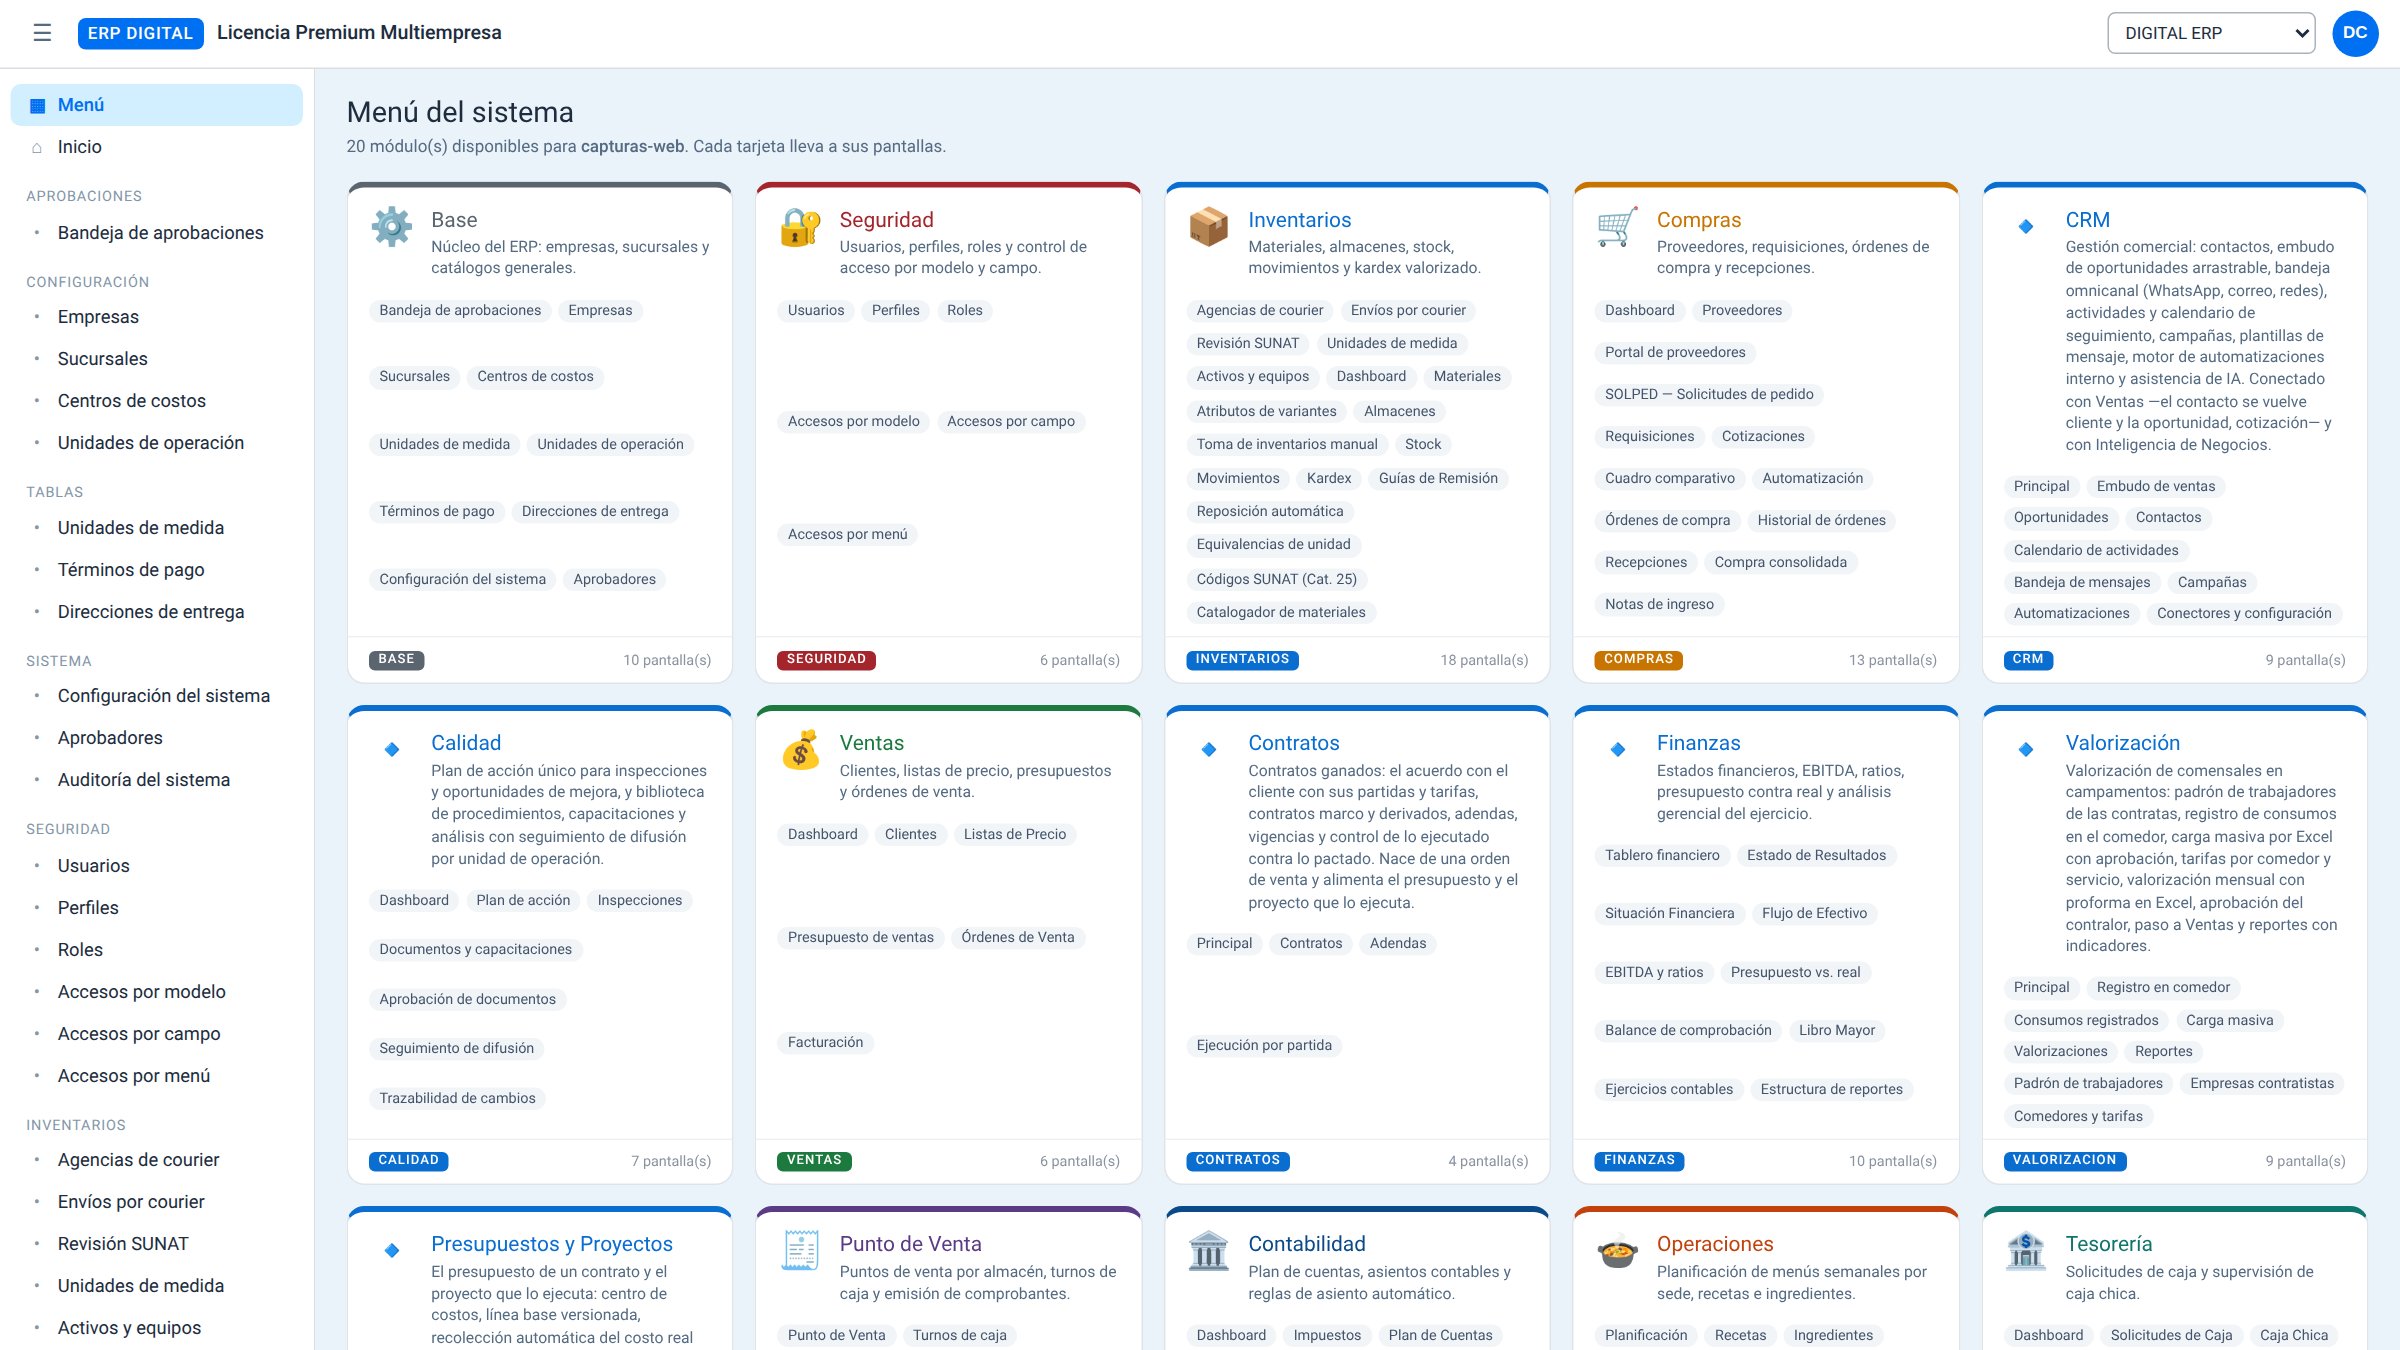Image resolution: width=2400 pixels, height=1350 pixels.
Task: Click the Seguridad padlock icon
Action: pyautogui.click(x=800, y=227)
